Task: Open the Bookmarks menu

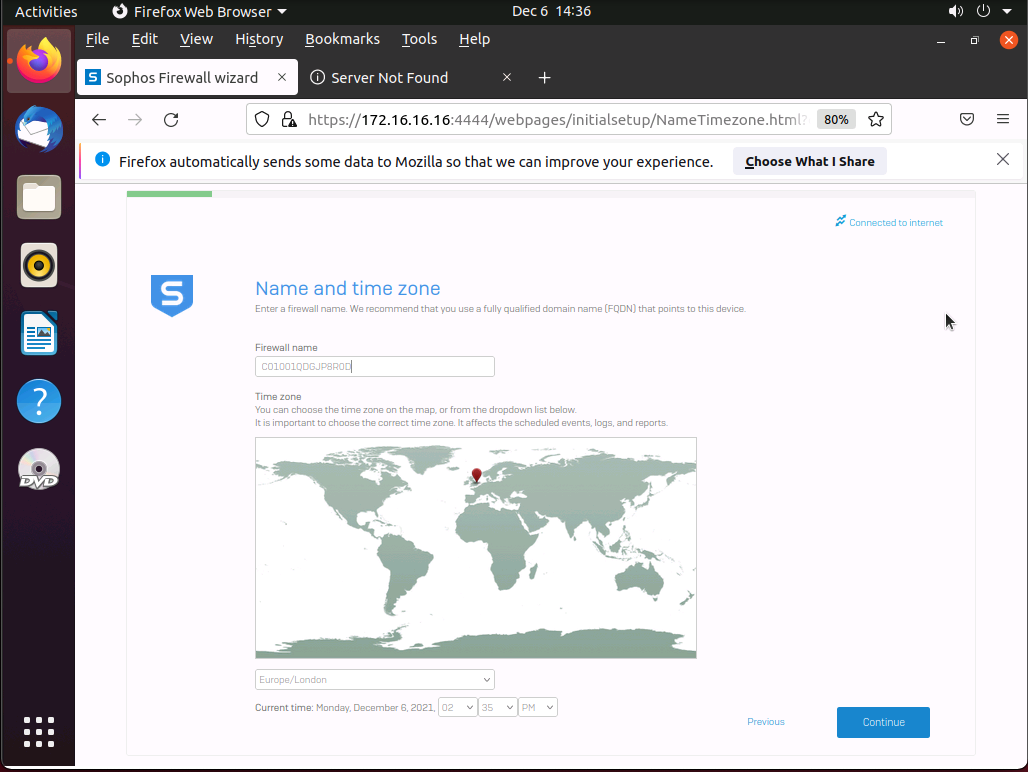Action: [x=342, y=39]
